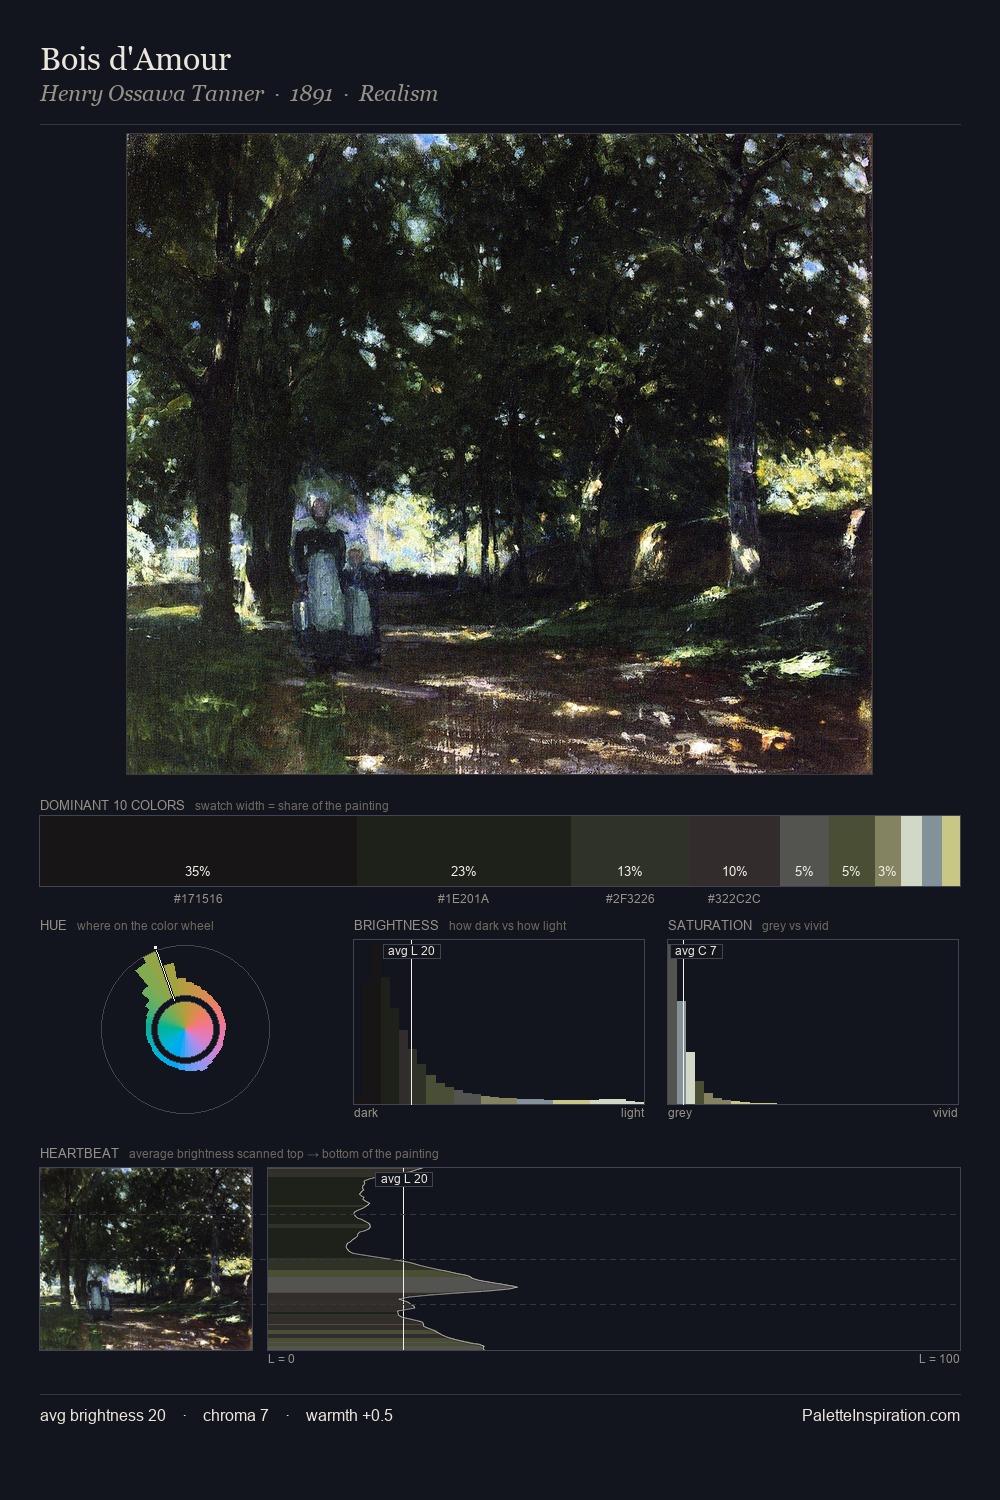The width and height of the screenshot is (1000, 1500).
Task: Click the hex code #1E201A
Action: coord(464,899)
